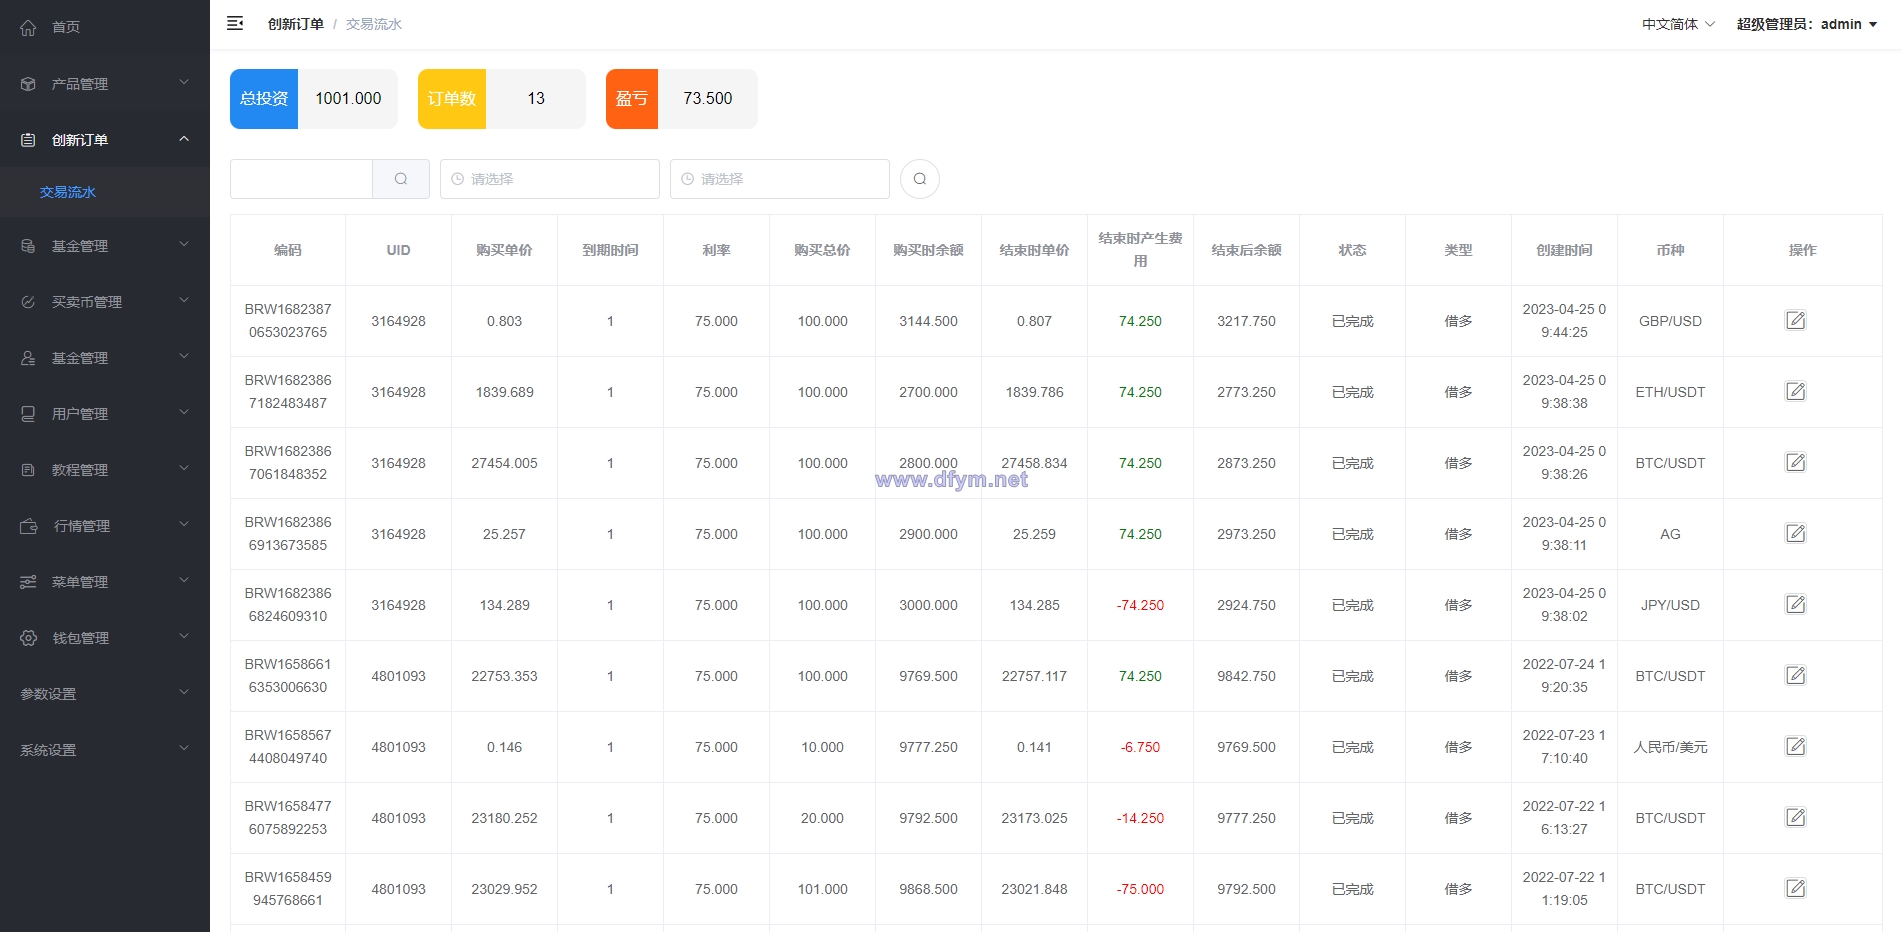Click the order list icon beside 创新订单
Screen dimensions: 1902x932
(28, 140)
